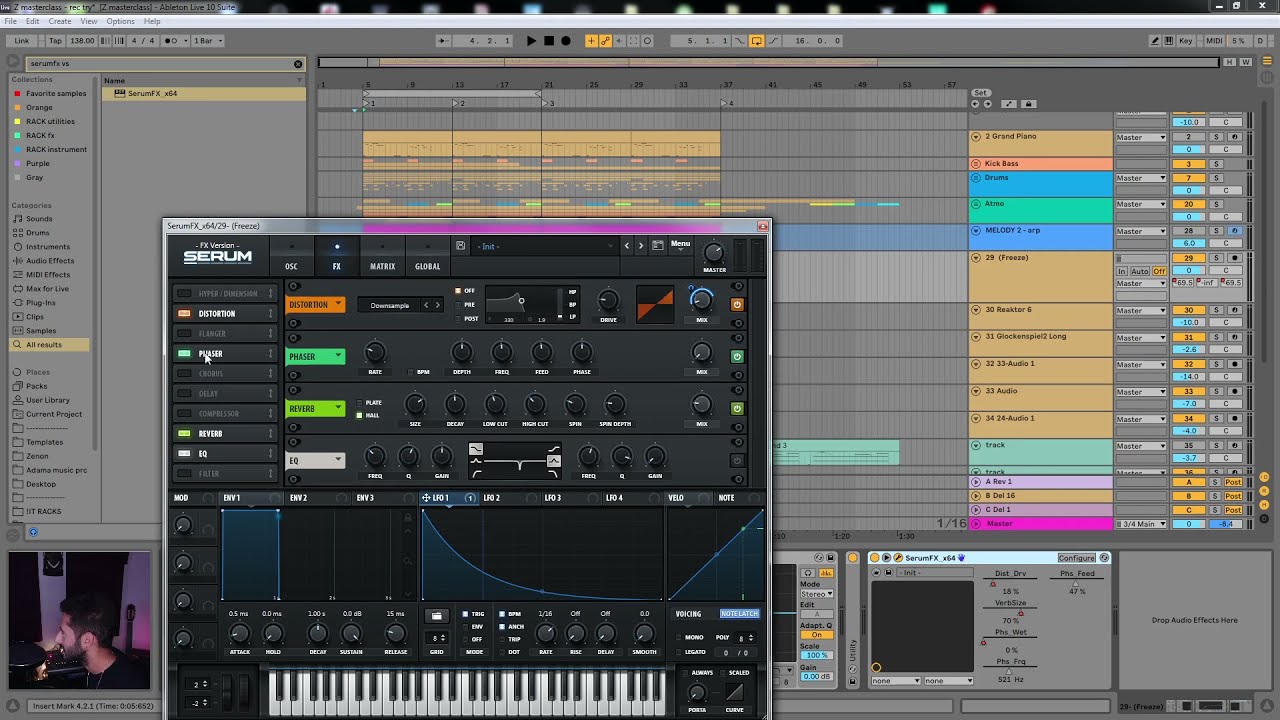The height and width of the screenshot is (720, 1280).
Task: Open the 3/4 Main output dropdown
Action: click(1141, 523)
